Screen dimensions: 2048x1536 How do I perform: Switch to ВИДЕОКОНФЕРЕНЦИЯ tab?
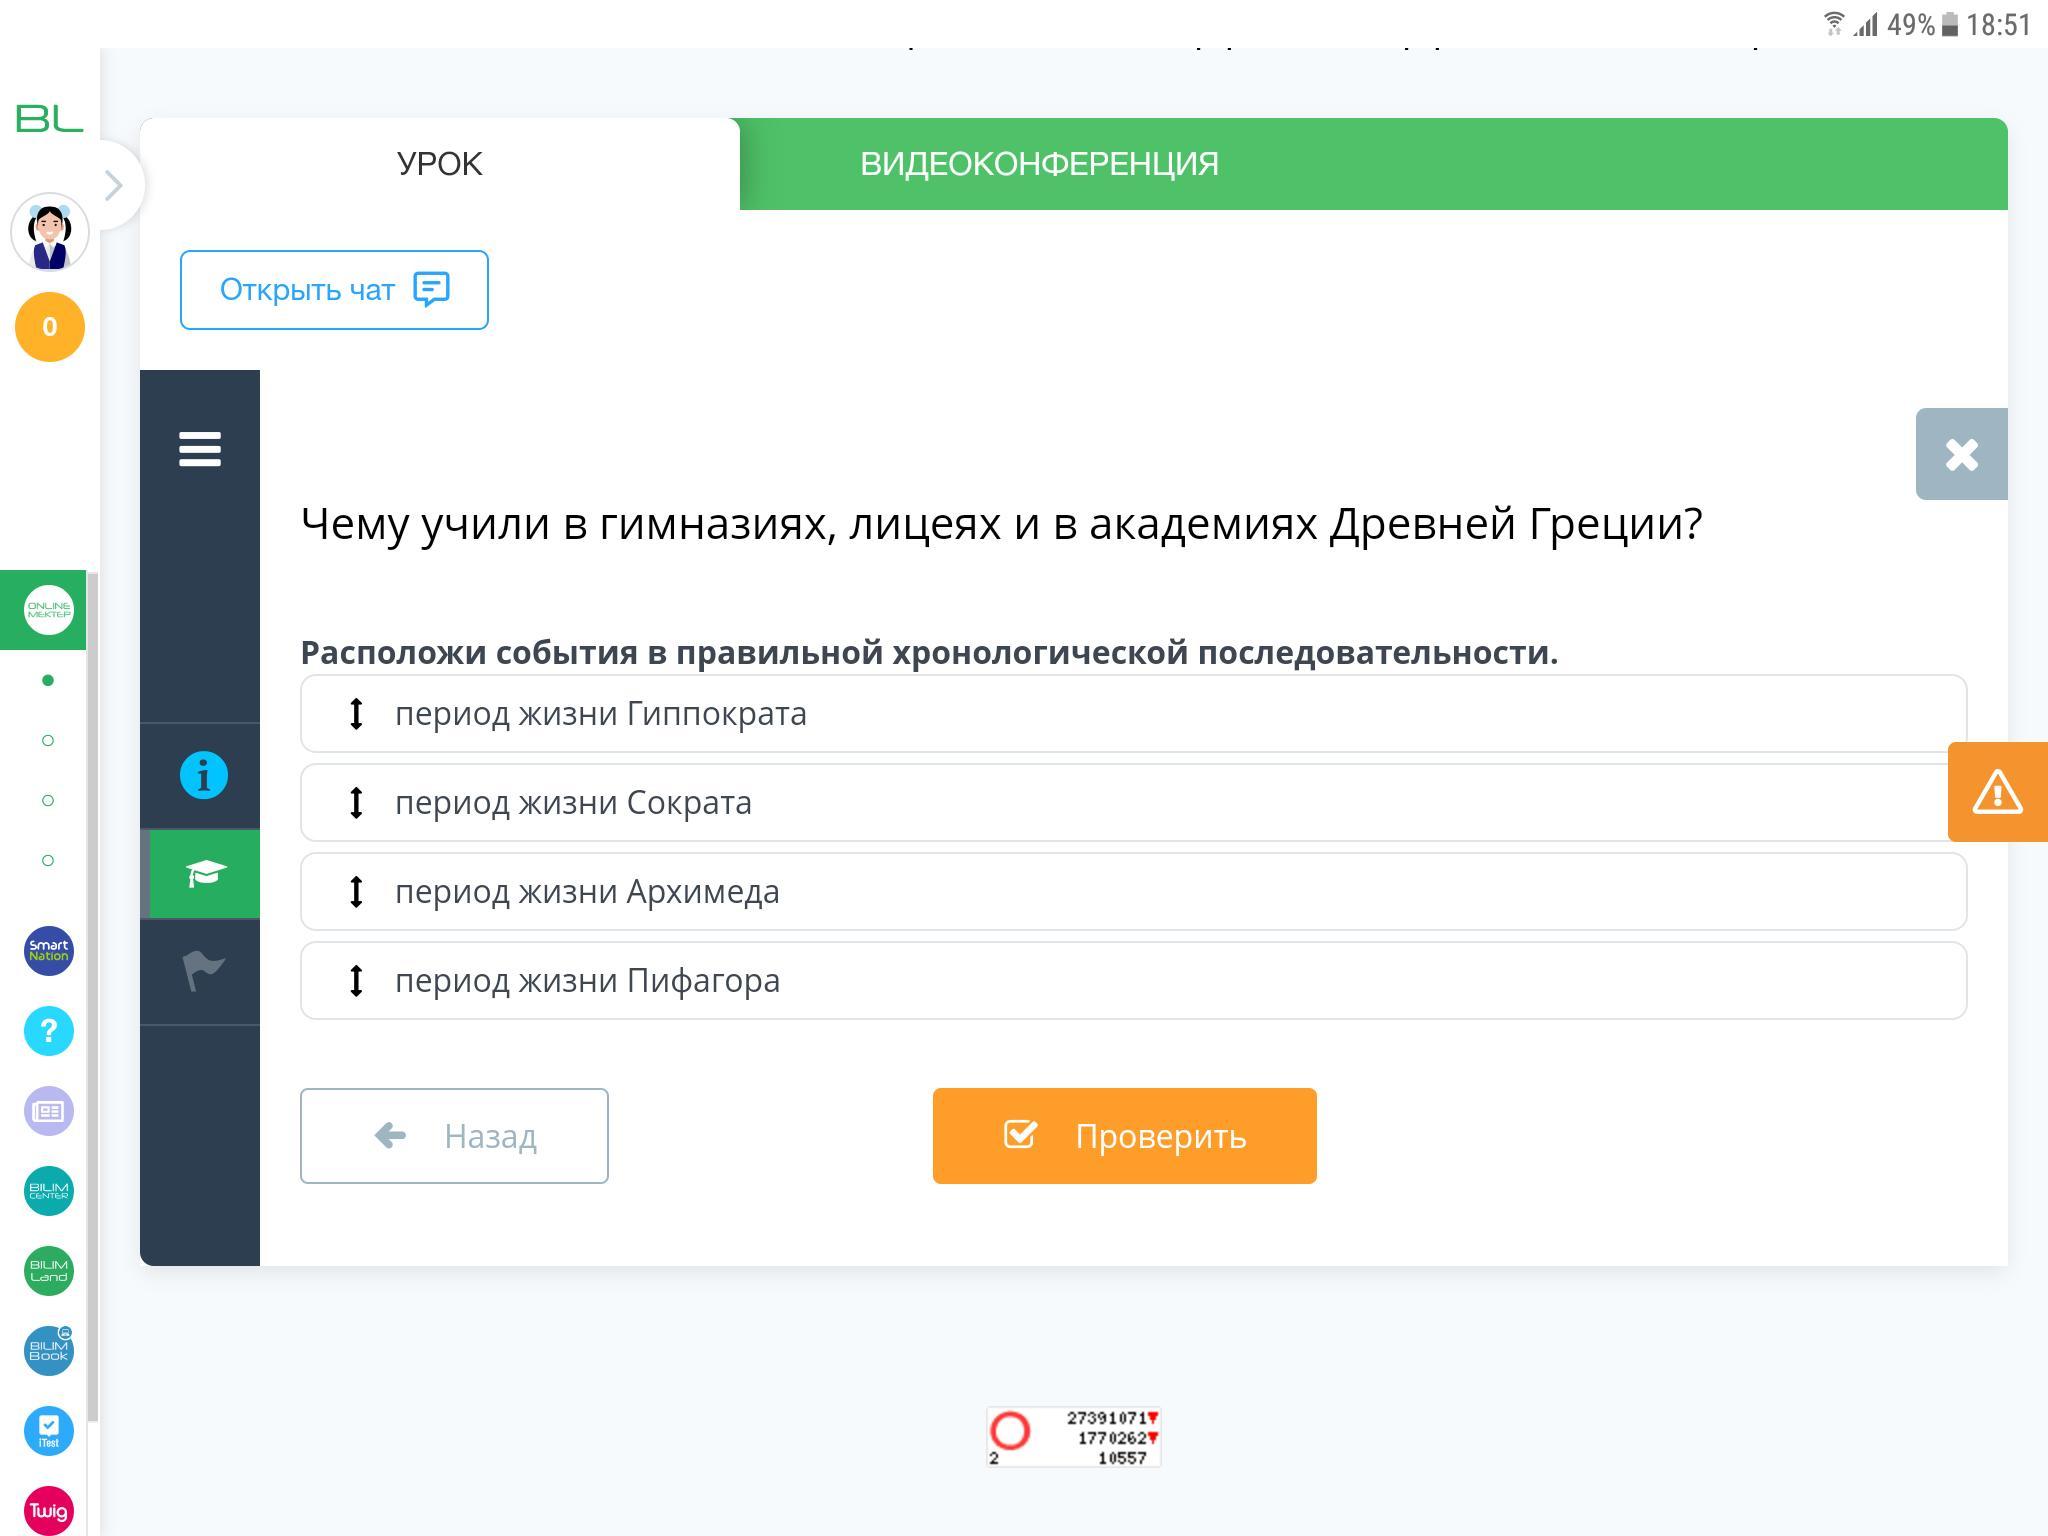1039,164
